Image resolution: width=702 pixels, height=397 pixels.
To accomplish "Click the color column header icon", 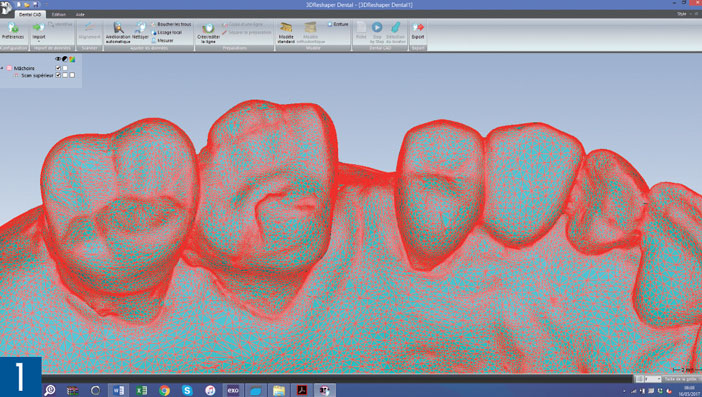I will pos(72,59).
